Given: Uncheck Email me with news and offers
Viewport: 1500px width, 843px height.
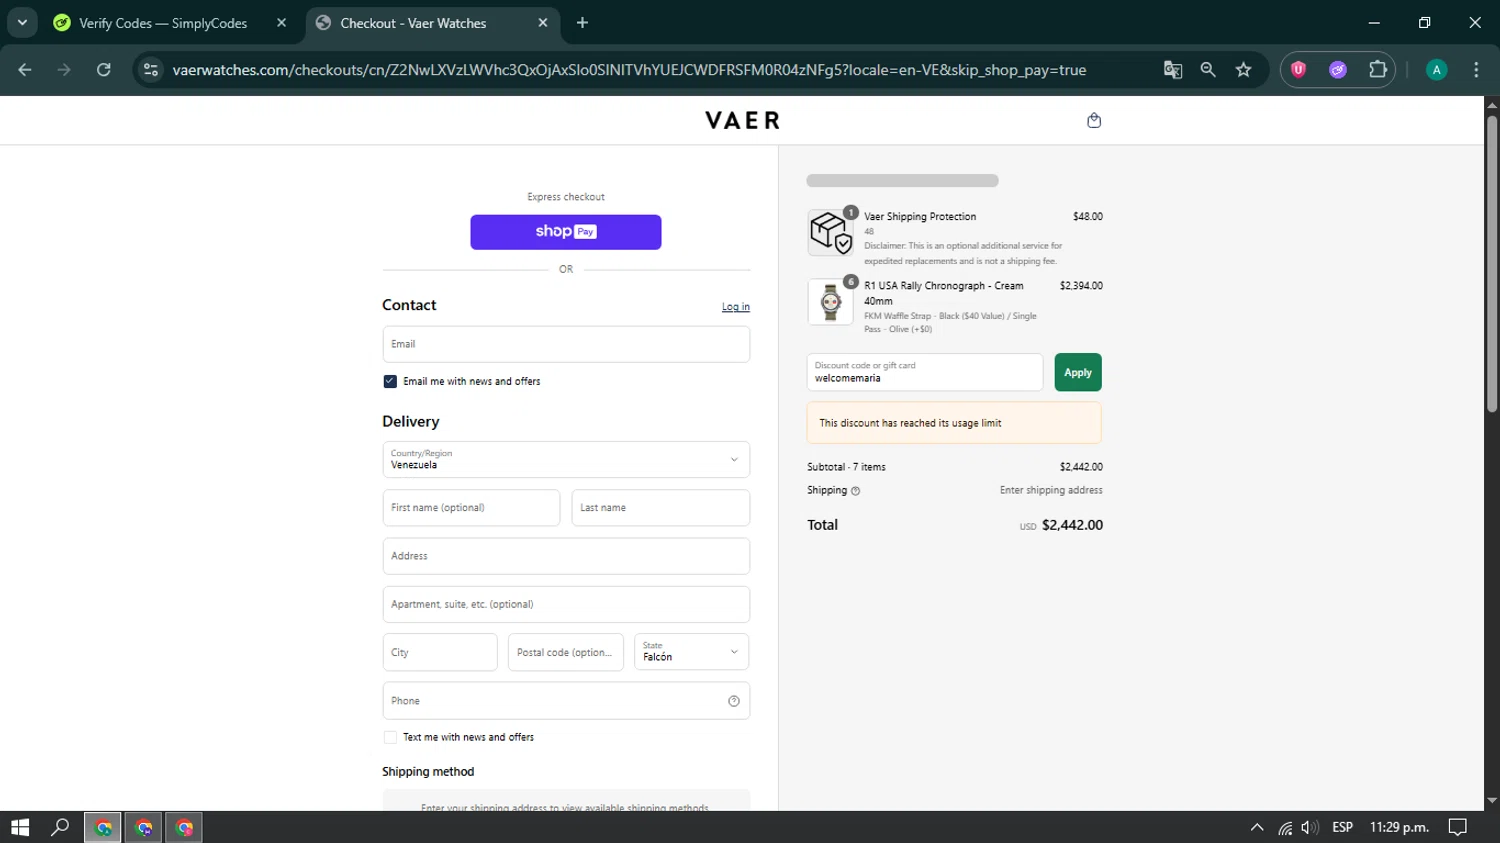Looking at the screenshot, I should [390, 381].
